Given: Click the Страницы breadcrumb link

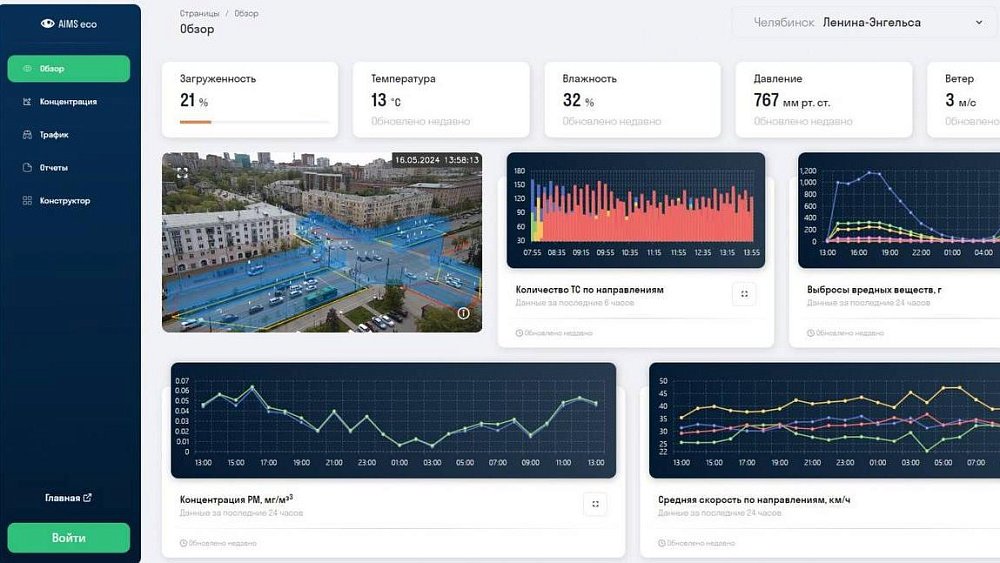Looking at the screenshot, I should [x=200, y=13].
